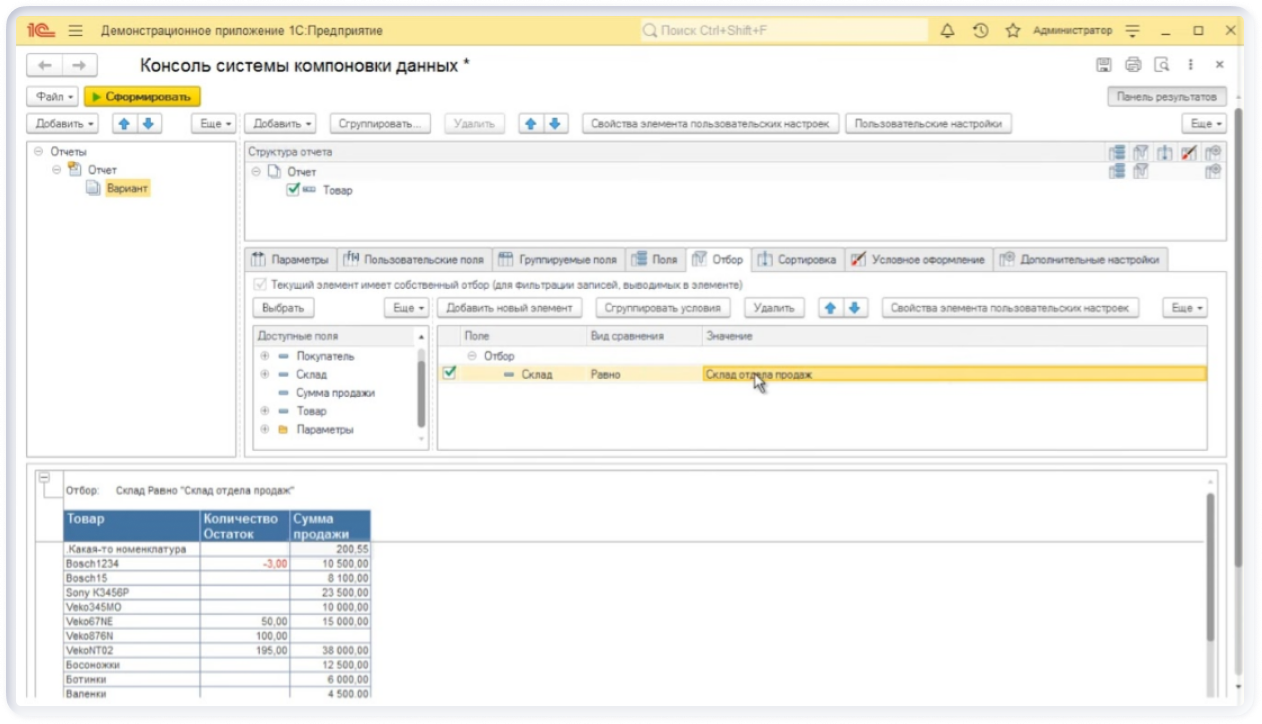Close the console form with small x
Viewport: 1262px width, 724px height.
[1219, 65]
